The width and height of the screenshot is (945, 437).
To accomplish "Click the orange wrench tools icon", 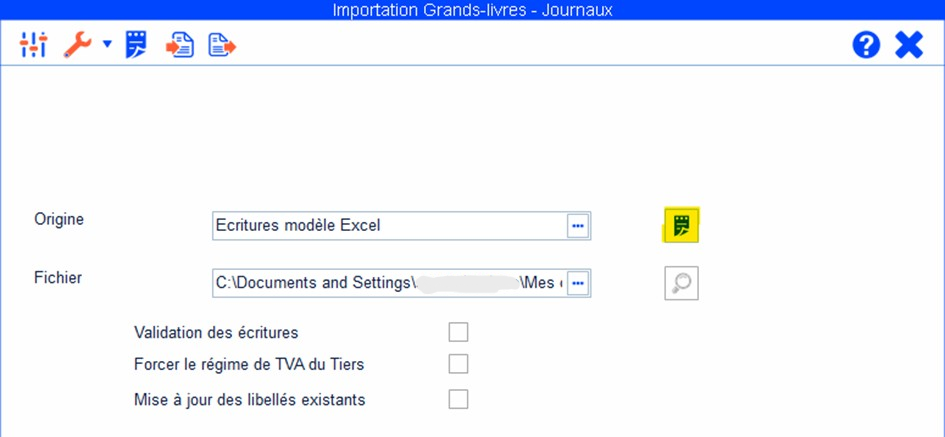I will coord(78,45).
